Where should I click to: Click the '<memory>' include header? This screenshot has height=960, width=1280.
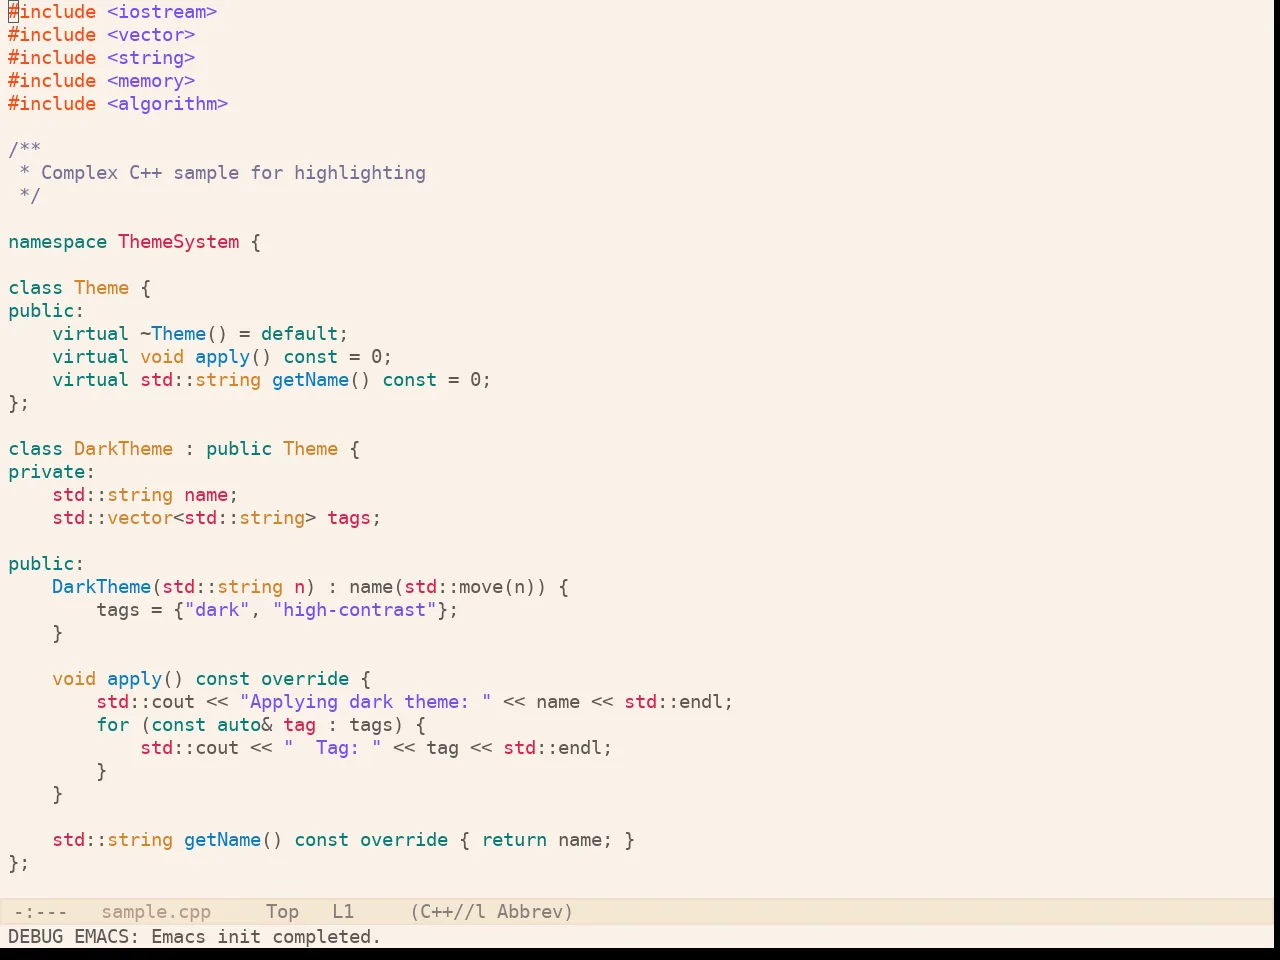(151, 81)
